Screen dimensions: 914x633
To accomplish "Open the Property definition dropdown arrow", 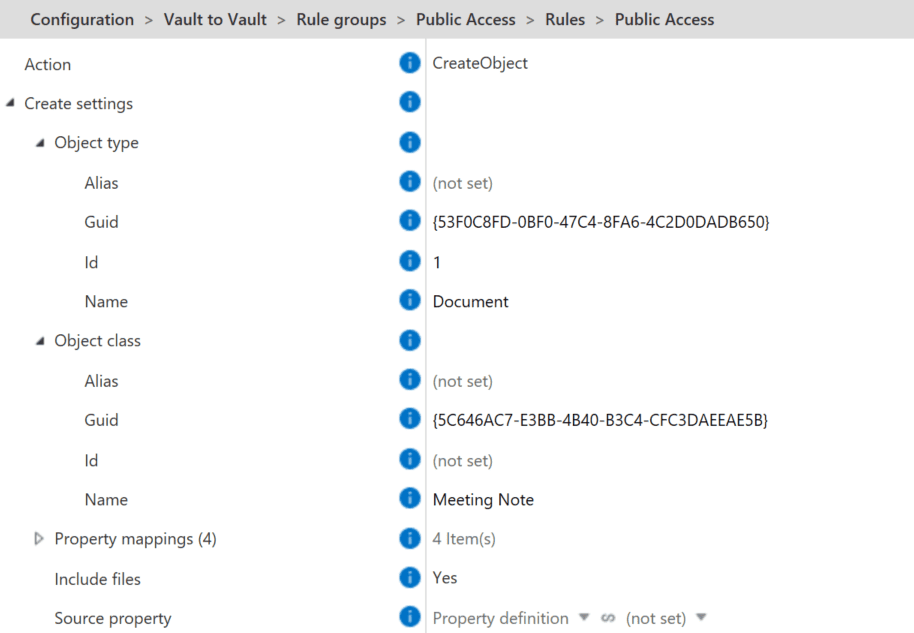I will [584, 618].
